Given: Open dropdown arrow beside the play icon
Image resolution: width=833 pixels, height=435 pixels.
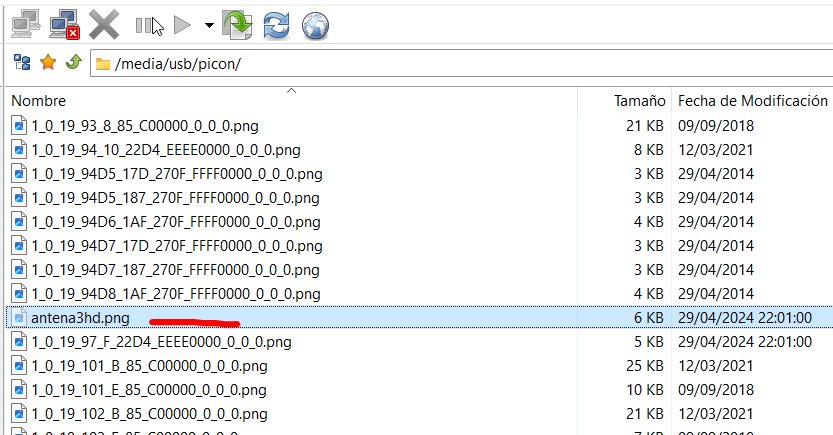Looking at the screenshot, I should (208, 23).
